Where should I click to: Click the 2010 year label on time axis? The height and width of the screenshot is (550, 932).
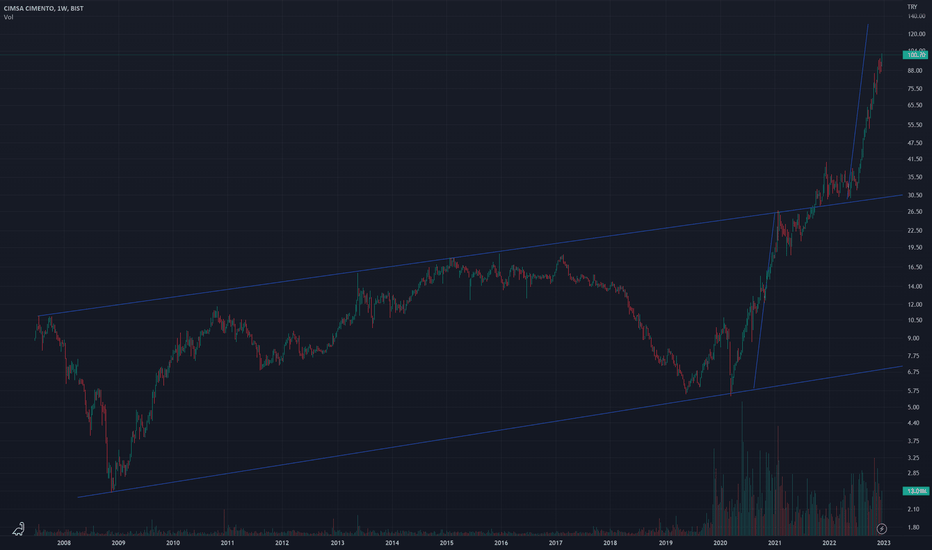pyautogui.click(x=173, y=543)
